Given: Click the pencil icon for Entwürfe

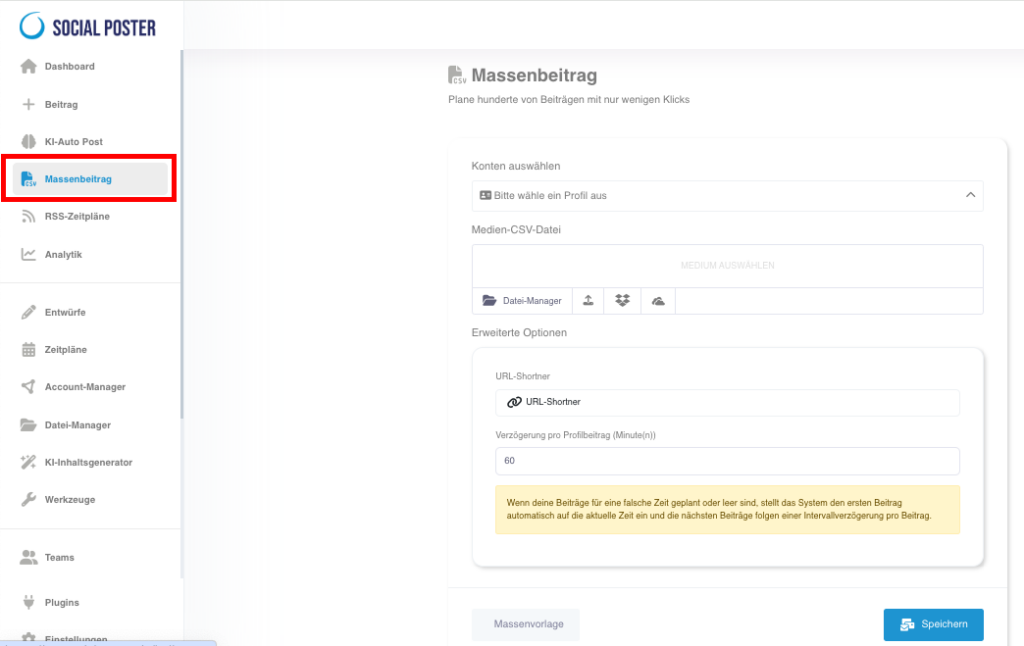Looking at the screenshot, I should tap(28, 312).
